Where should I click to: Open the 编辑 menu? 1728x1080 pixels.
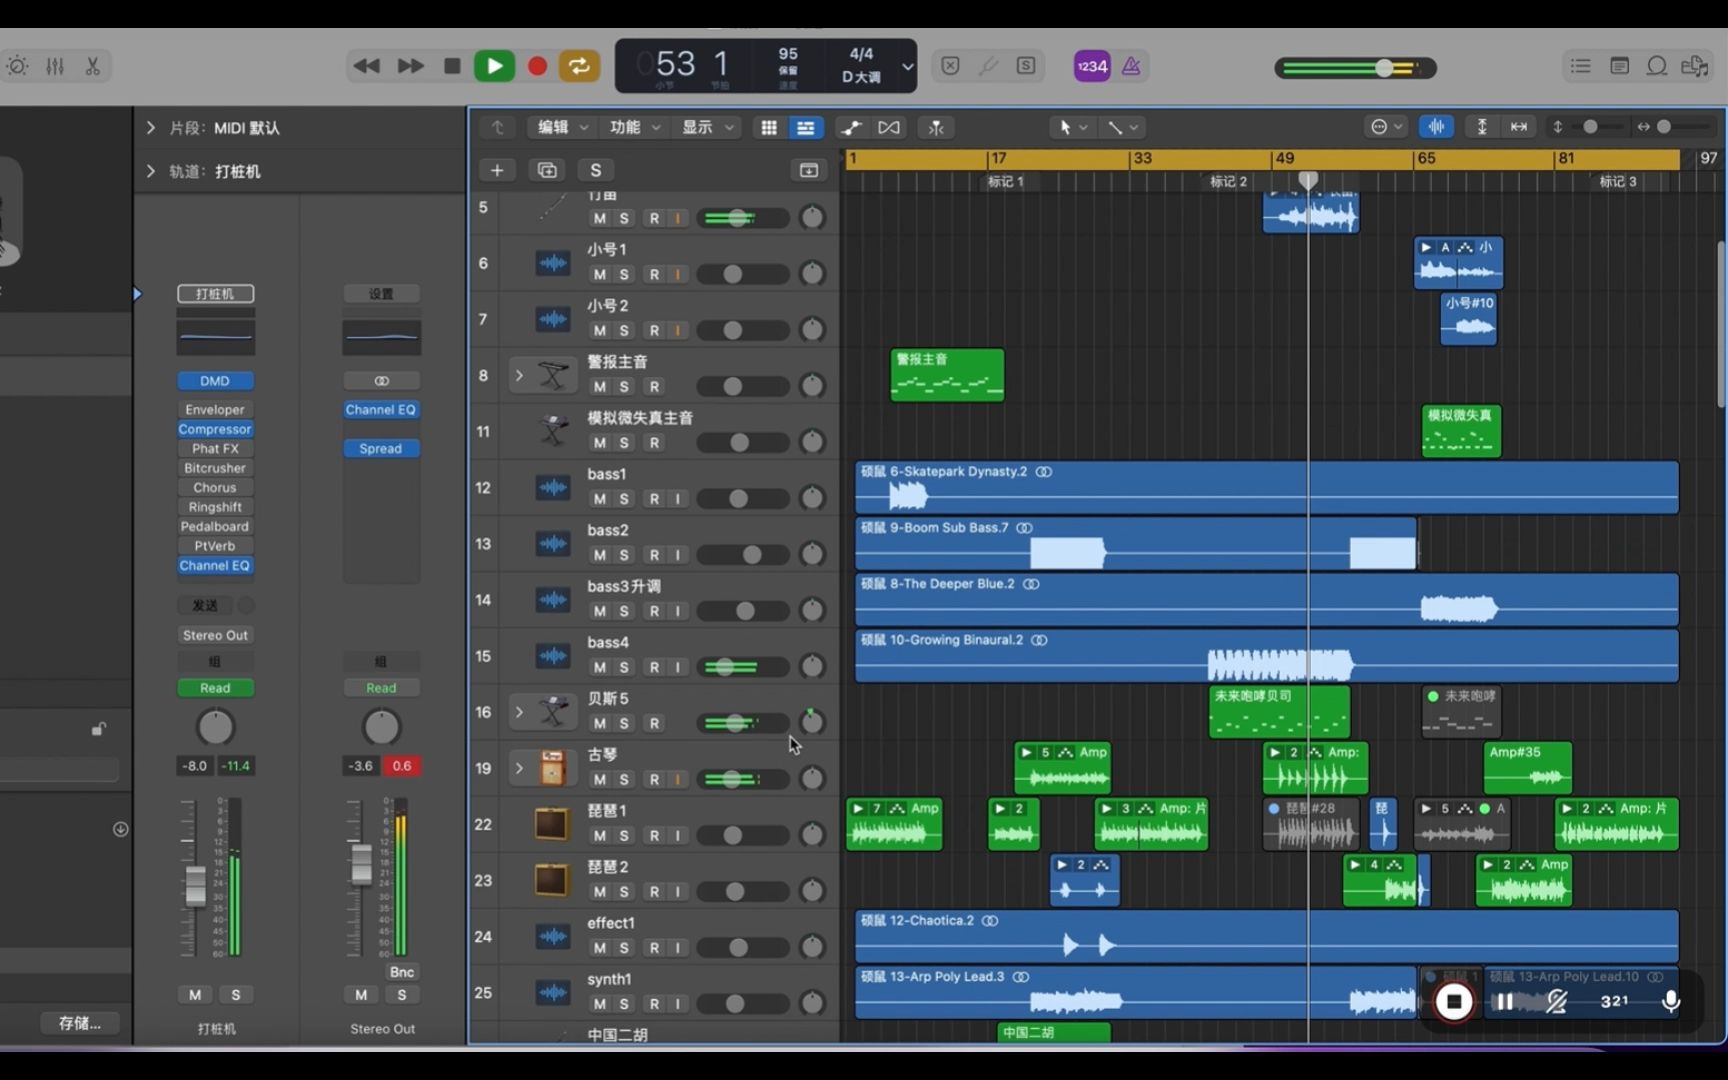point(563,127)
